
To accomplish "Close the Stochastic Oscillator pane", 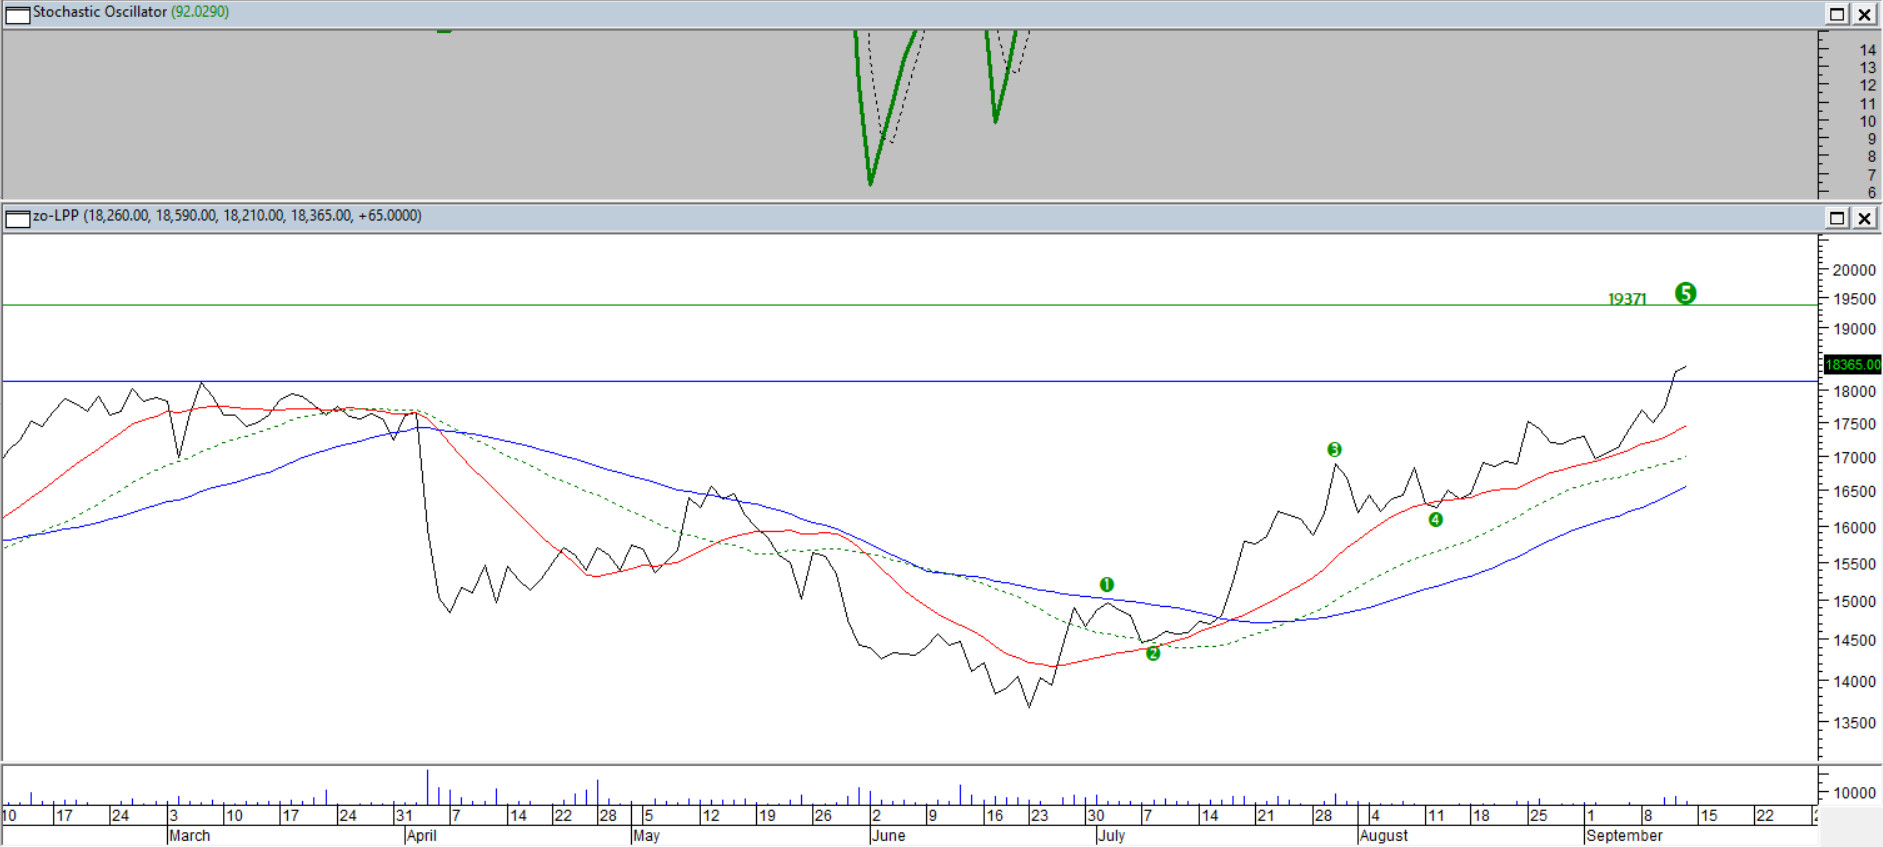I will pyautogui.click(x=1865, y=14).
